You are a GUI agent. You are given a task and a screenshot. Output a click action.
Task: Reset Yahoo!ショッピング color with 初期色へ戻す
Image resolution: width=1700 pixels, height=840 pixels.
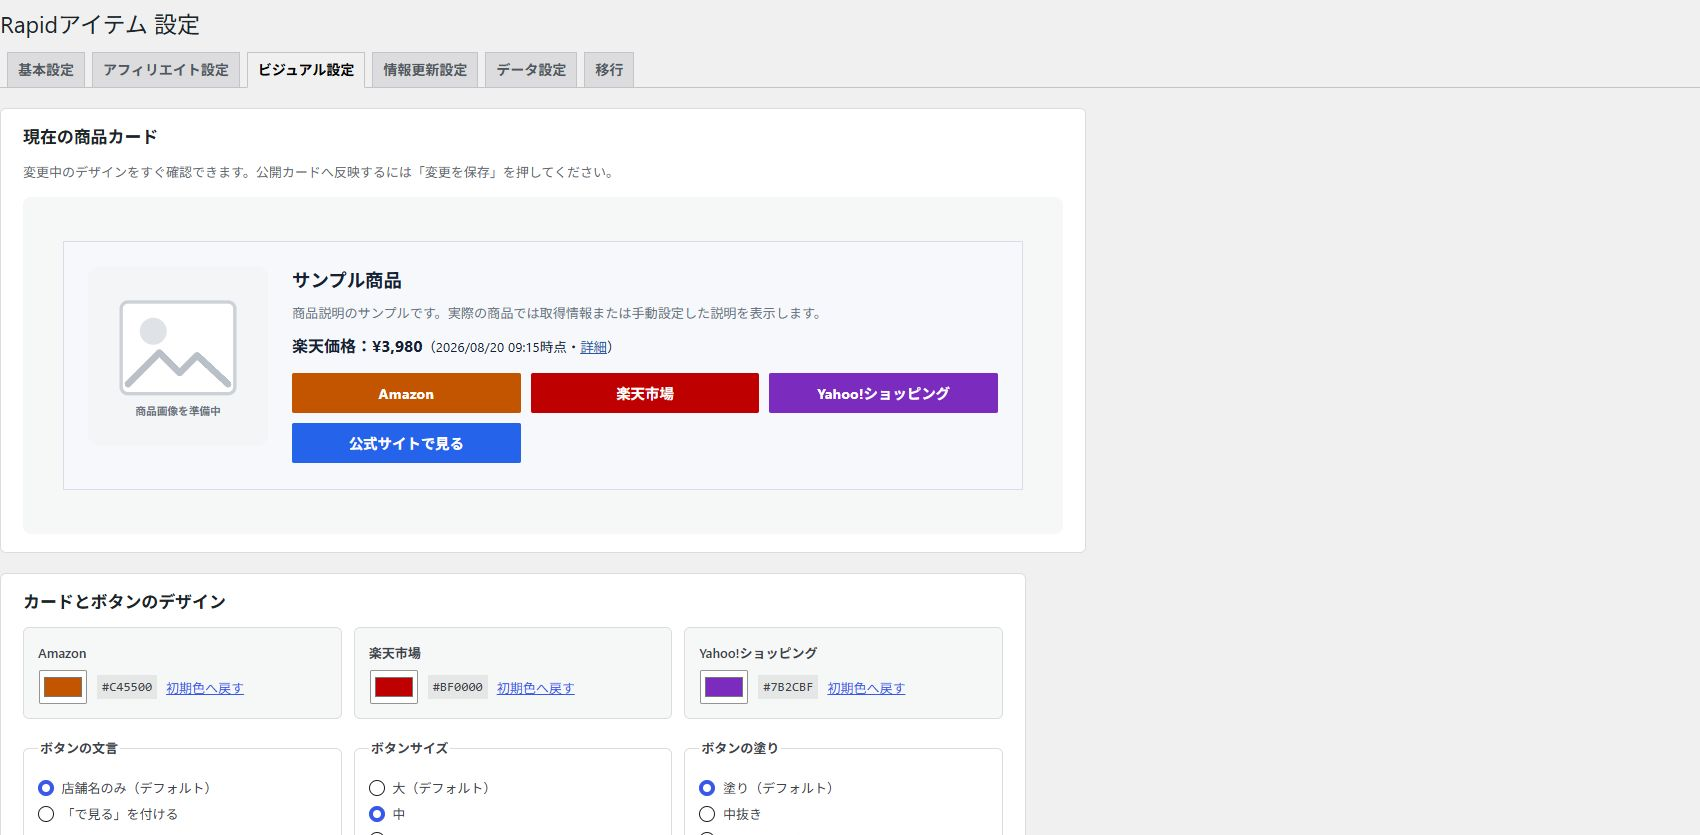866,688
